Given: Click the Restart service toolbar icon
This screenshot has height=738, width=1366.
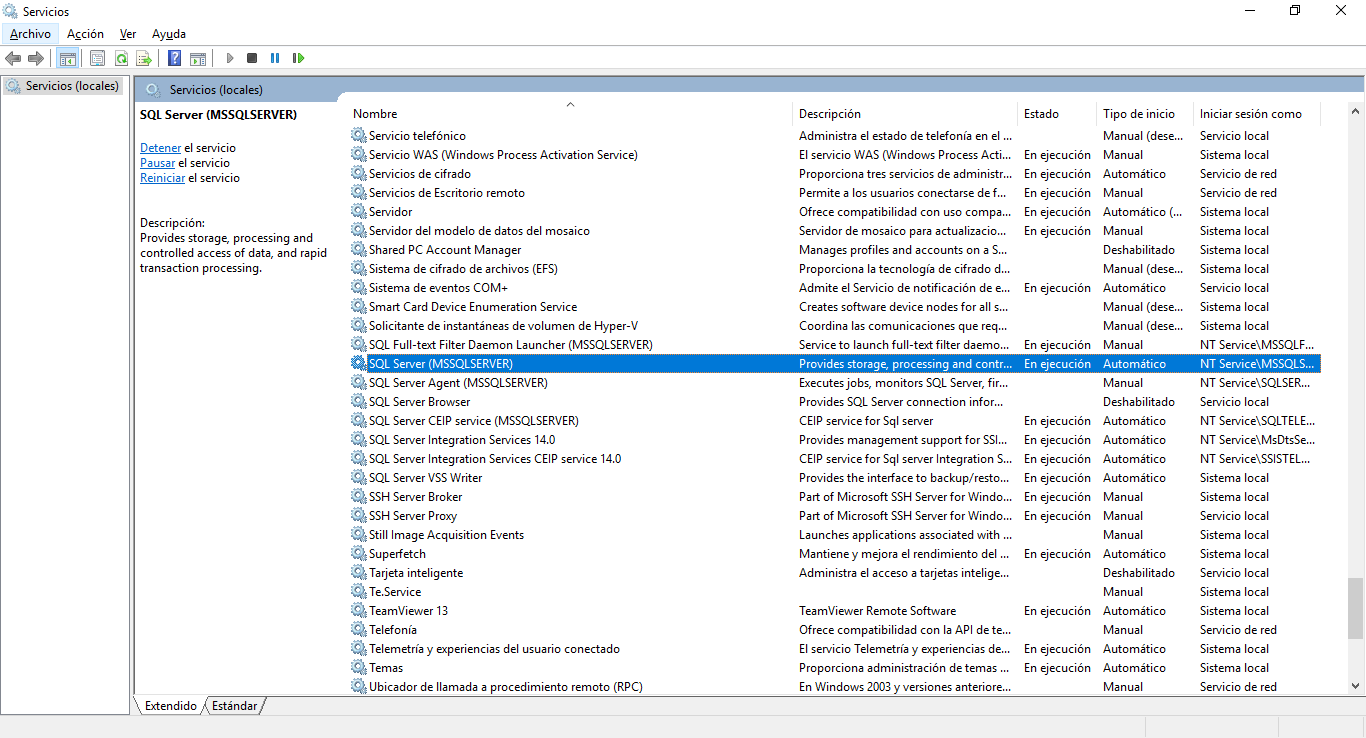Looking at the screenshot, I should (x=298, y=58).
